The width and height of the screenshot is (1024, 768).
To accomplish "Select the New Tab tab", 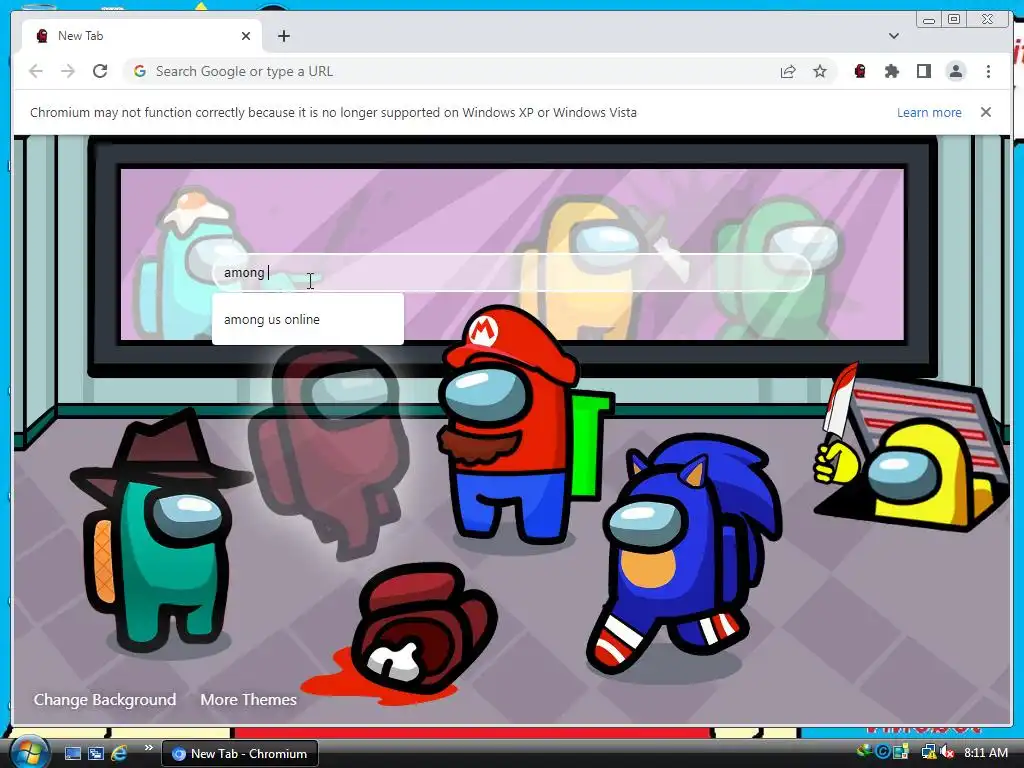I will [x=142, y=36].
